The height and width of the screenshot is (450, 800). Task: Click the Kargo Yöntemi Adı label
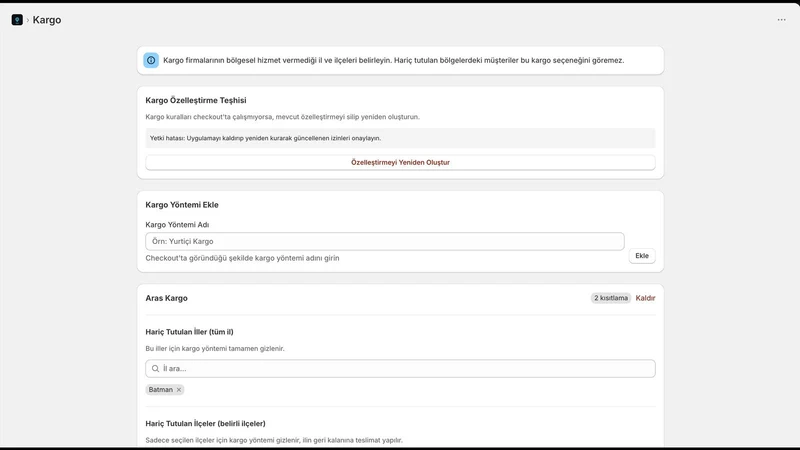[x=177, y=224]
